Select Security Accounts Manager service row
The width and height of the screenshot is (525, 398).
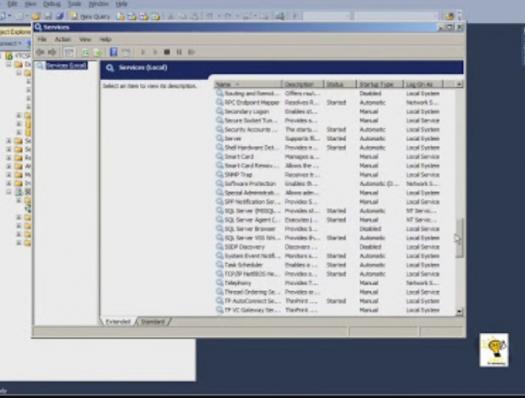click(328, 130)
